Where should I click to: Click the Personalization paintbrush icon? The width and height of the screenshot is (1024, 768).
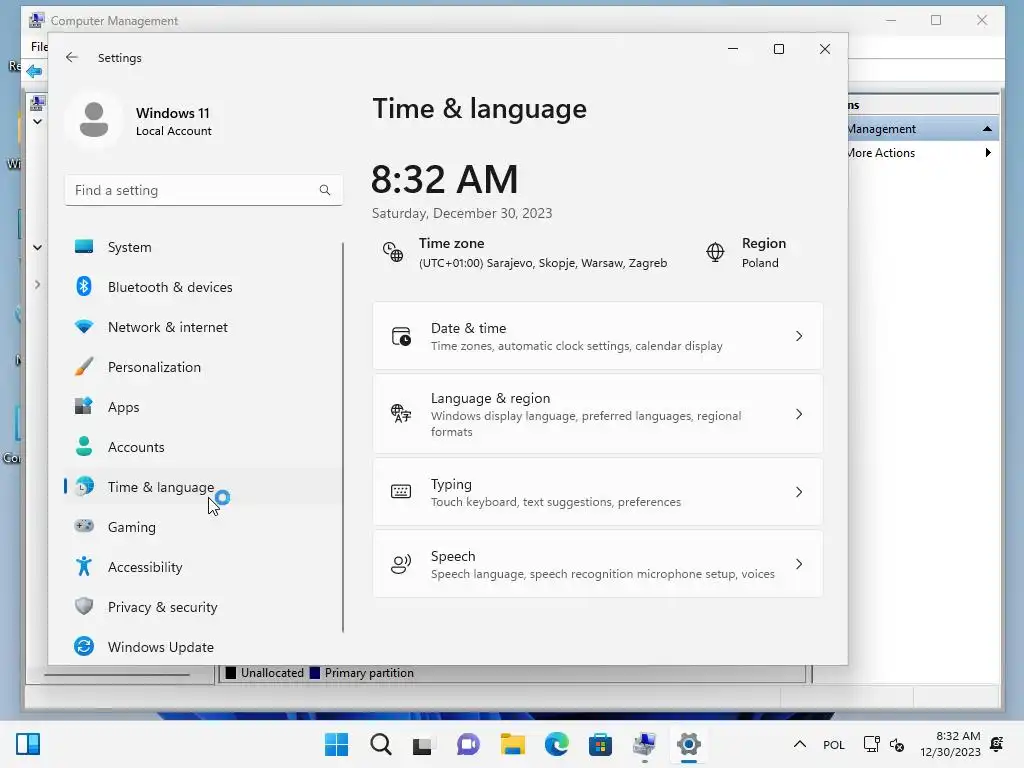(x=84, y=366)
